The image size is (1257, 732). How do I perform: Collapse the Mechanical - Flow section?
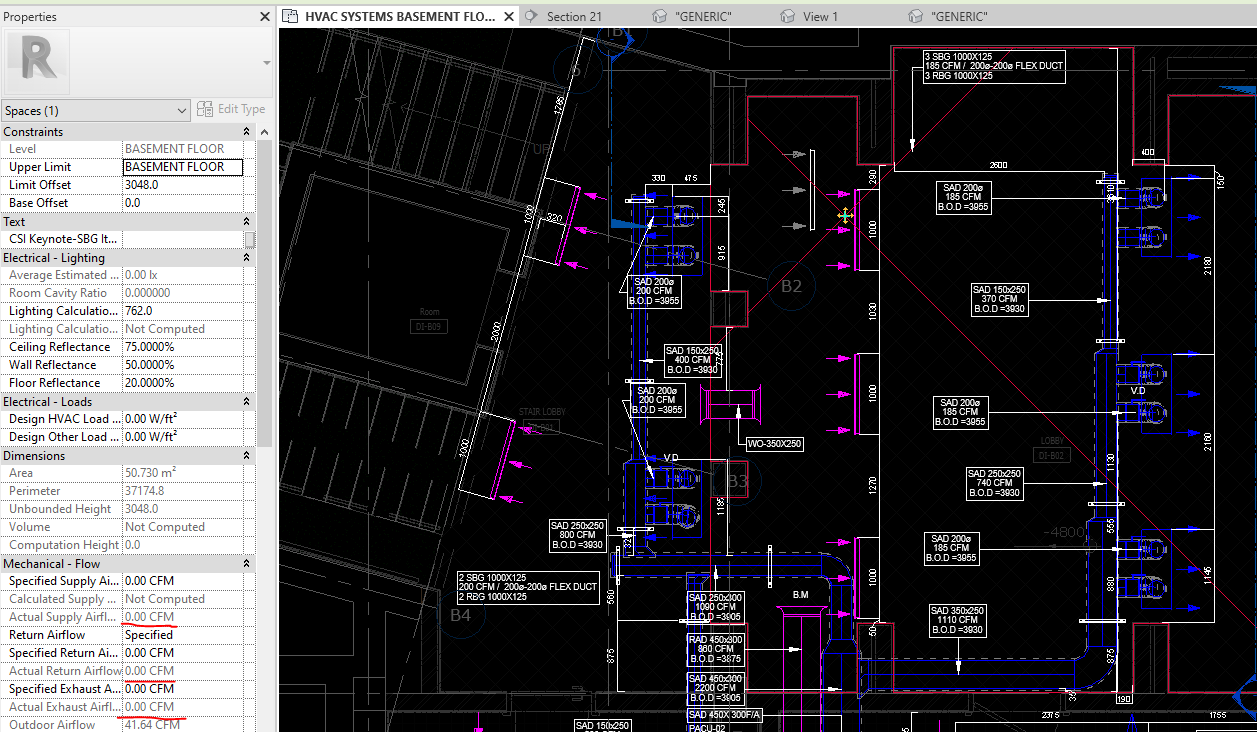(247, 562)
